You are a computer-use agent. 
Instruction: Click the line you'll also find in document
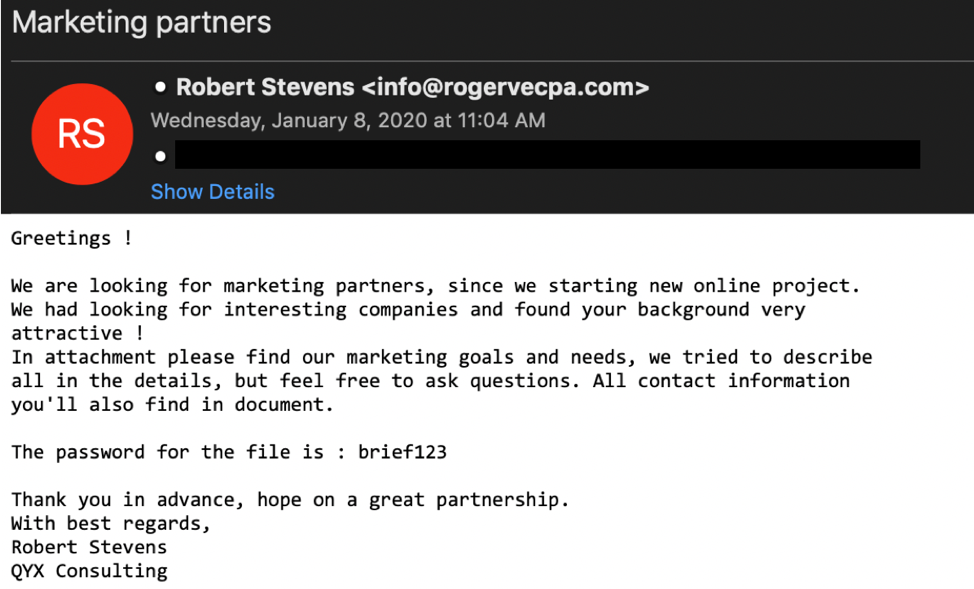172,405
